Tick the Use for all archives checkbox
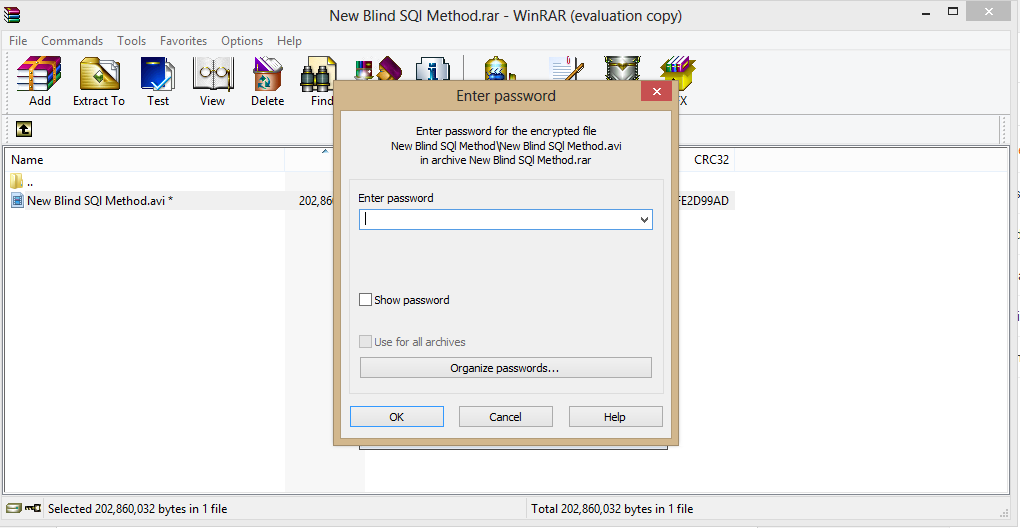1020x528 pixels. (366, 341)
